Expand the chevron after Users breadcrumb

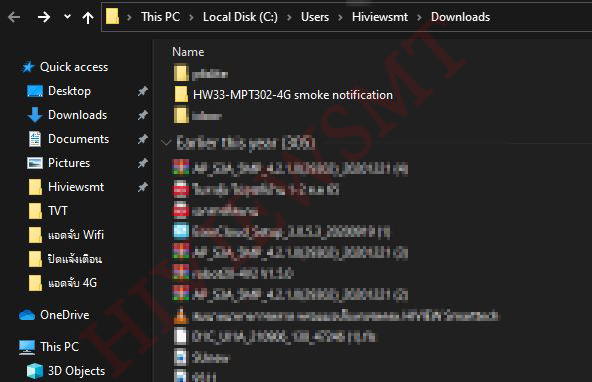(x=340, y=17)
